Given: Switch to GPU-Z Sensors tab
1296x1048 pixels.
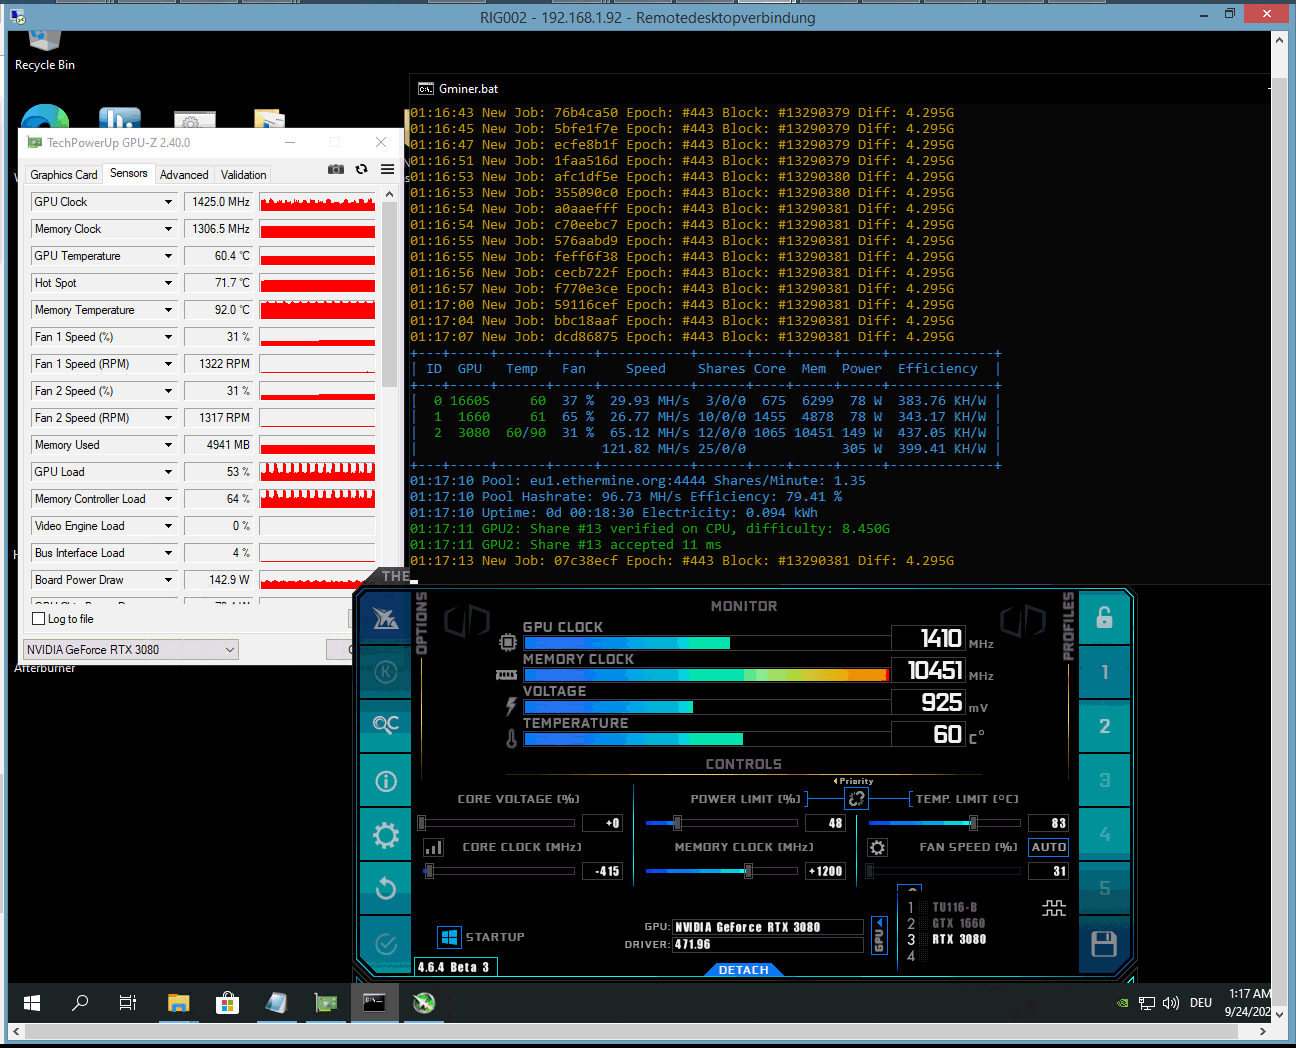Looking at the screenshot, I should (129, 173).
